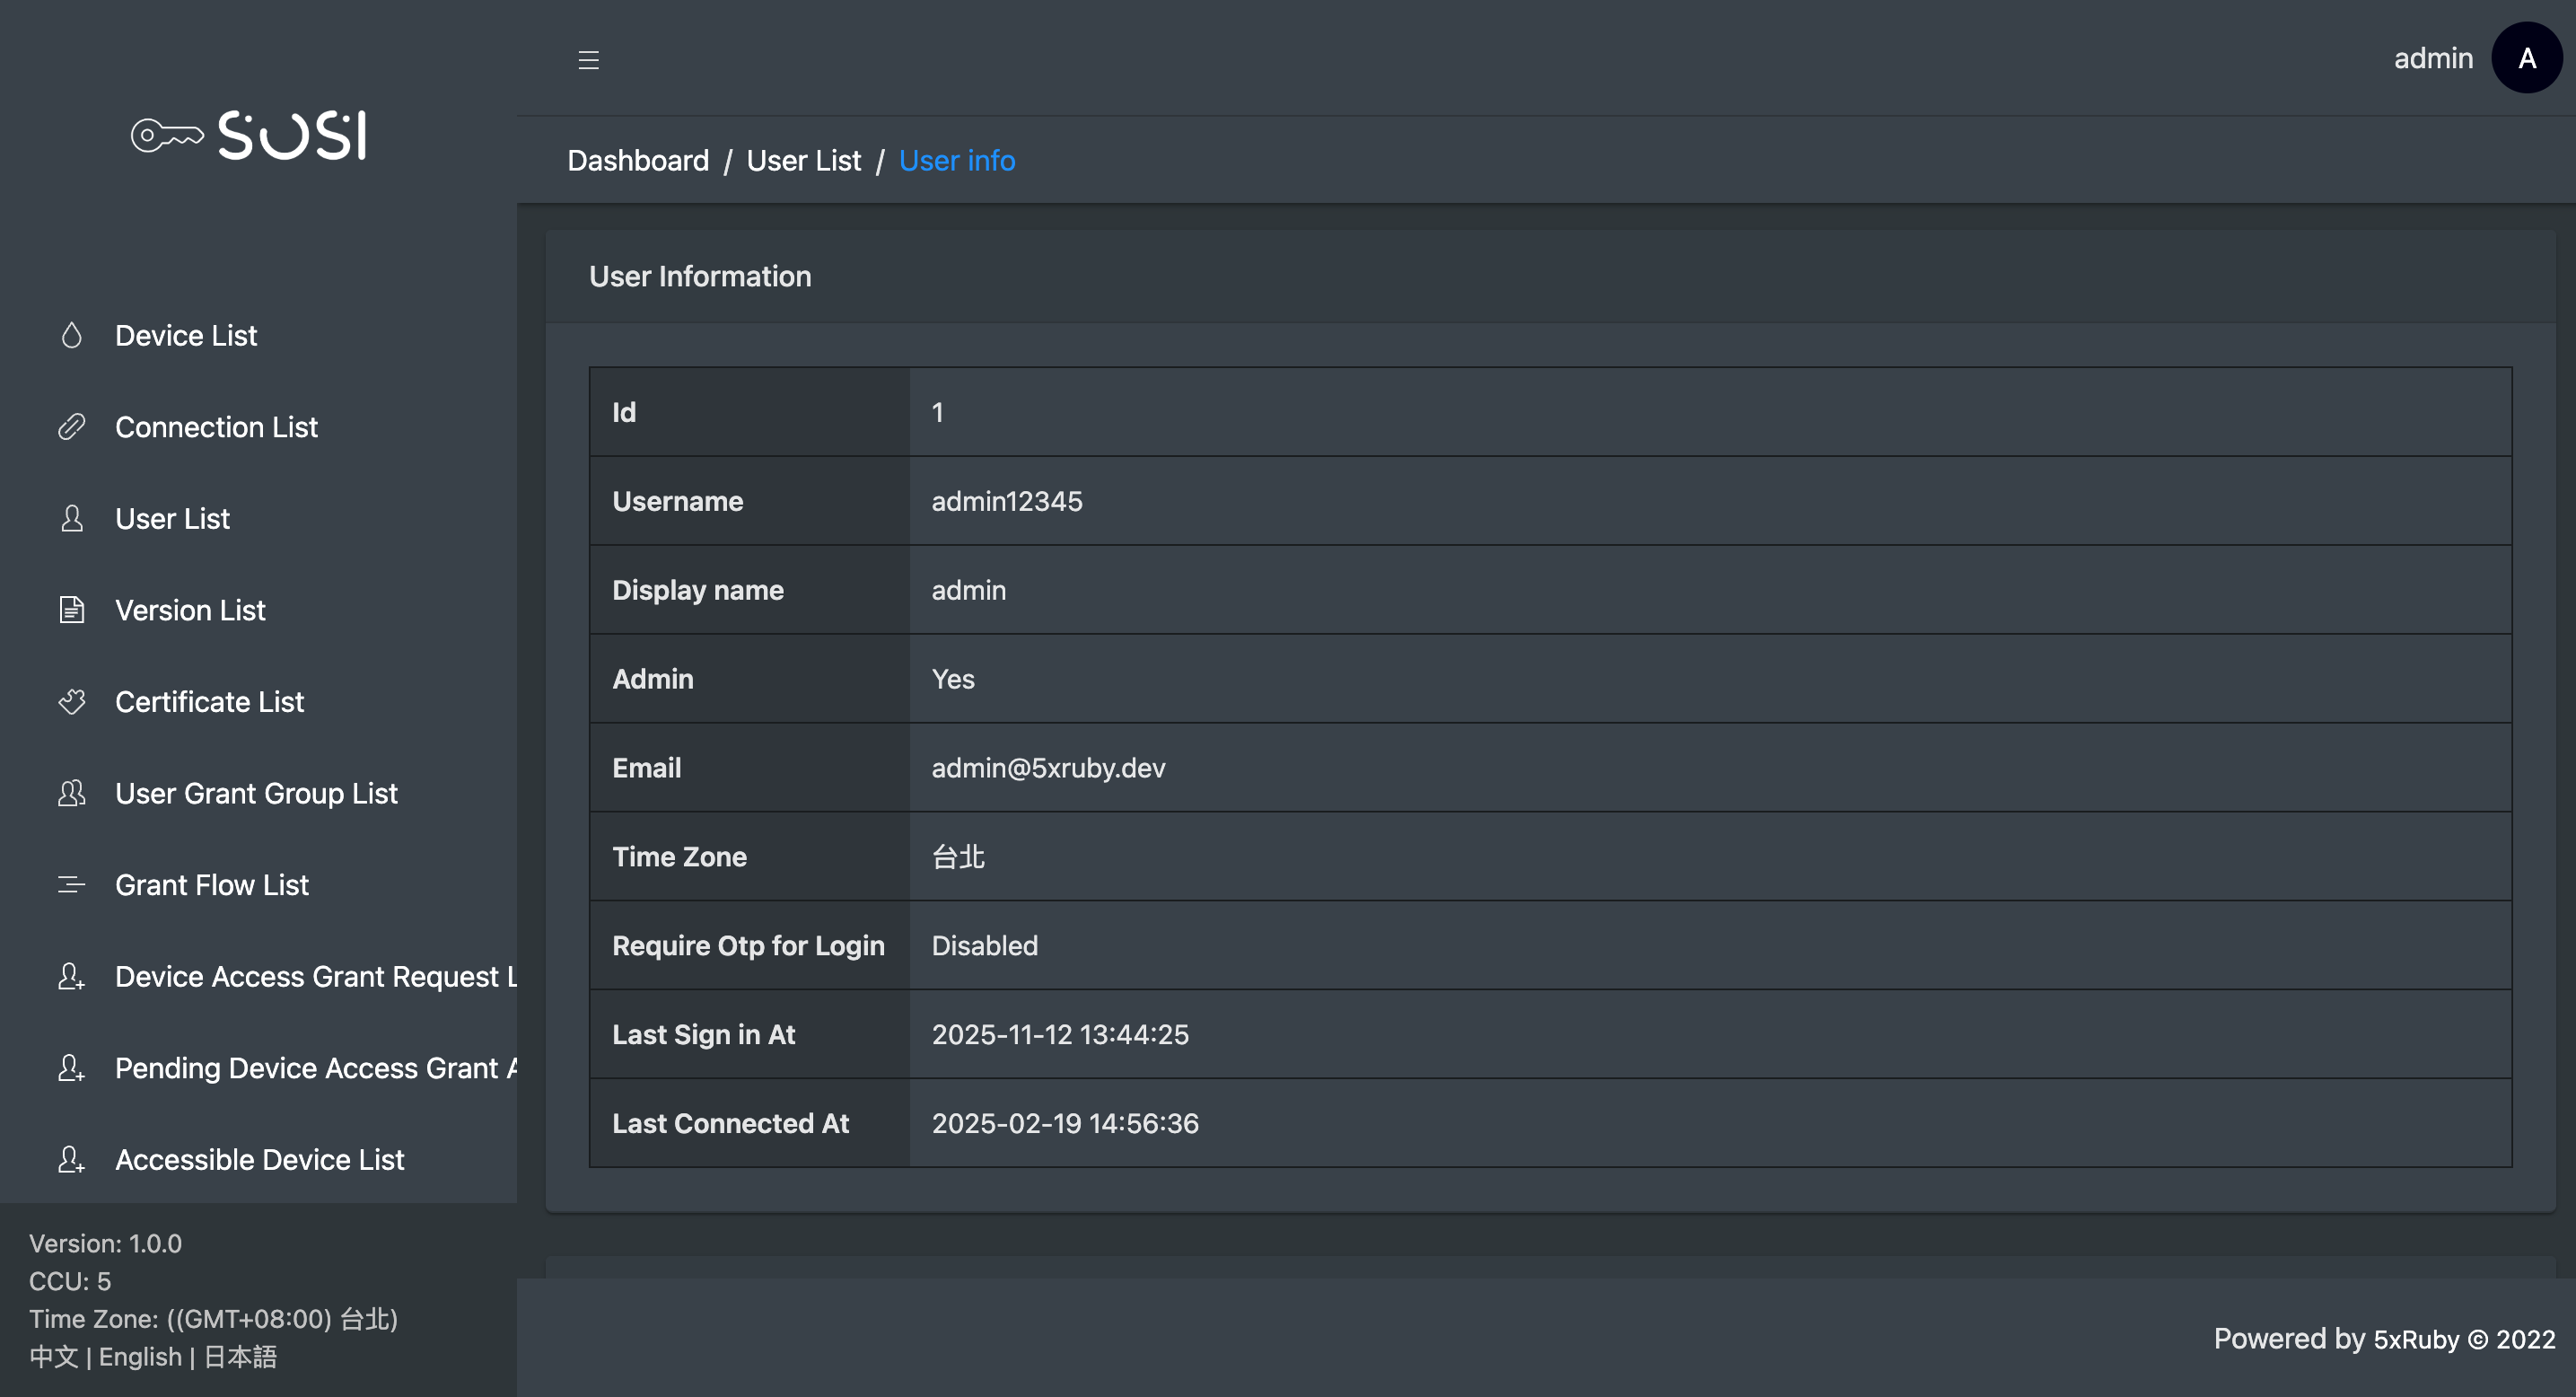2576x1397 pixels.
Task: Open the admin avatar menu
Action: point(2526,58)
